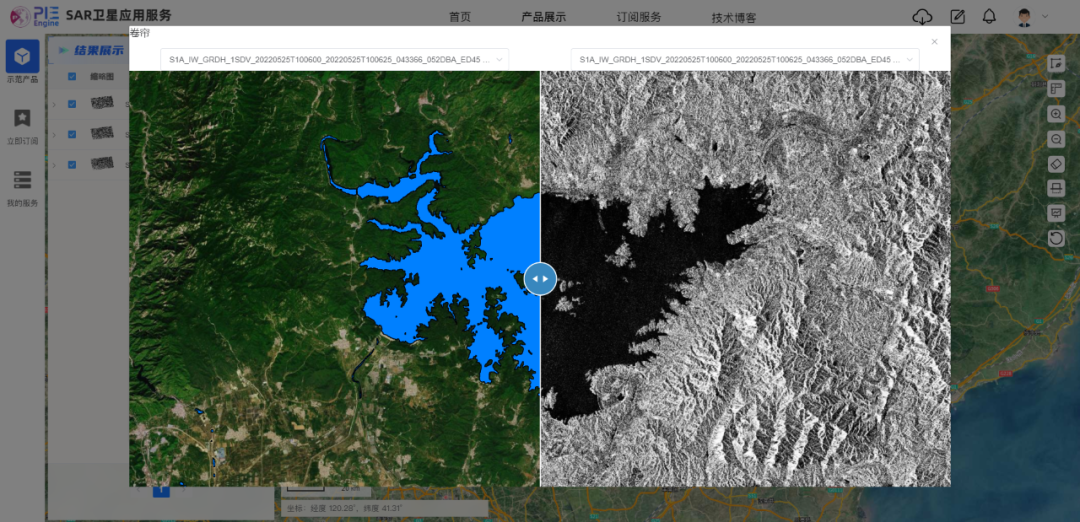Image resolution: width=1080 pixels, height=522 pixels.
Task: Go to 首页 in navigation
Action: point(459,17)
